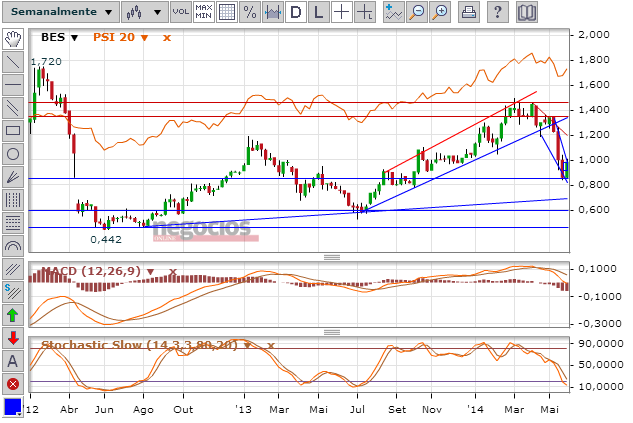Remove the PSI 20 comparison
Viewport: 633px width, 423px height.
[167, 38]
